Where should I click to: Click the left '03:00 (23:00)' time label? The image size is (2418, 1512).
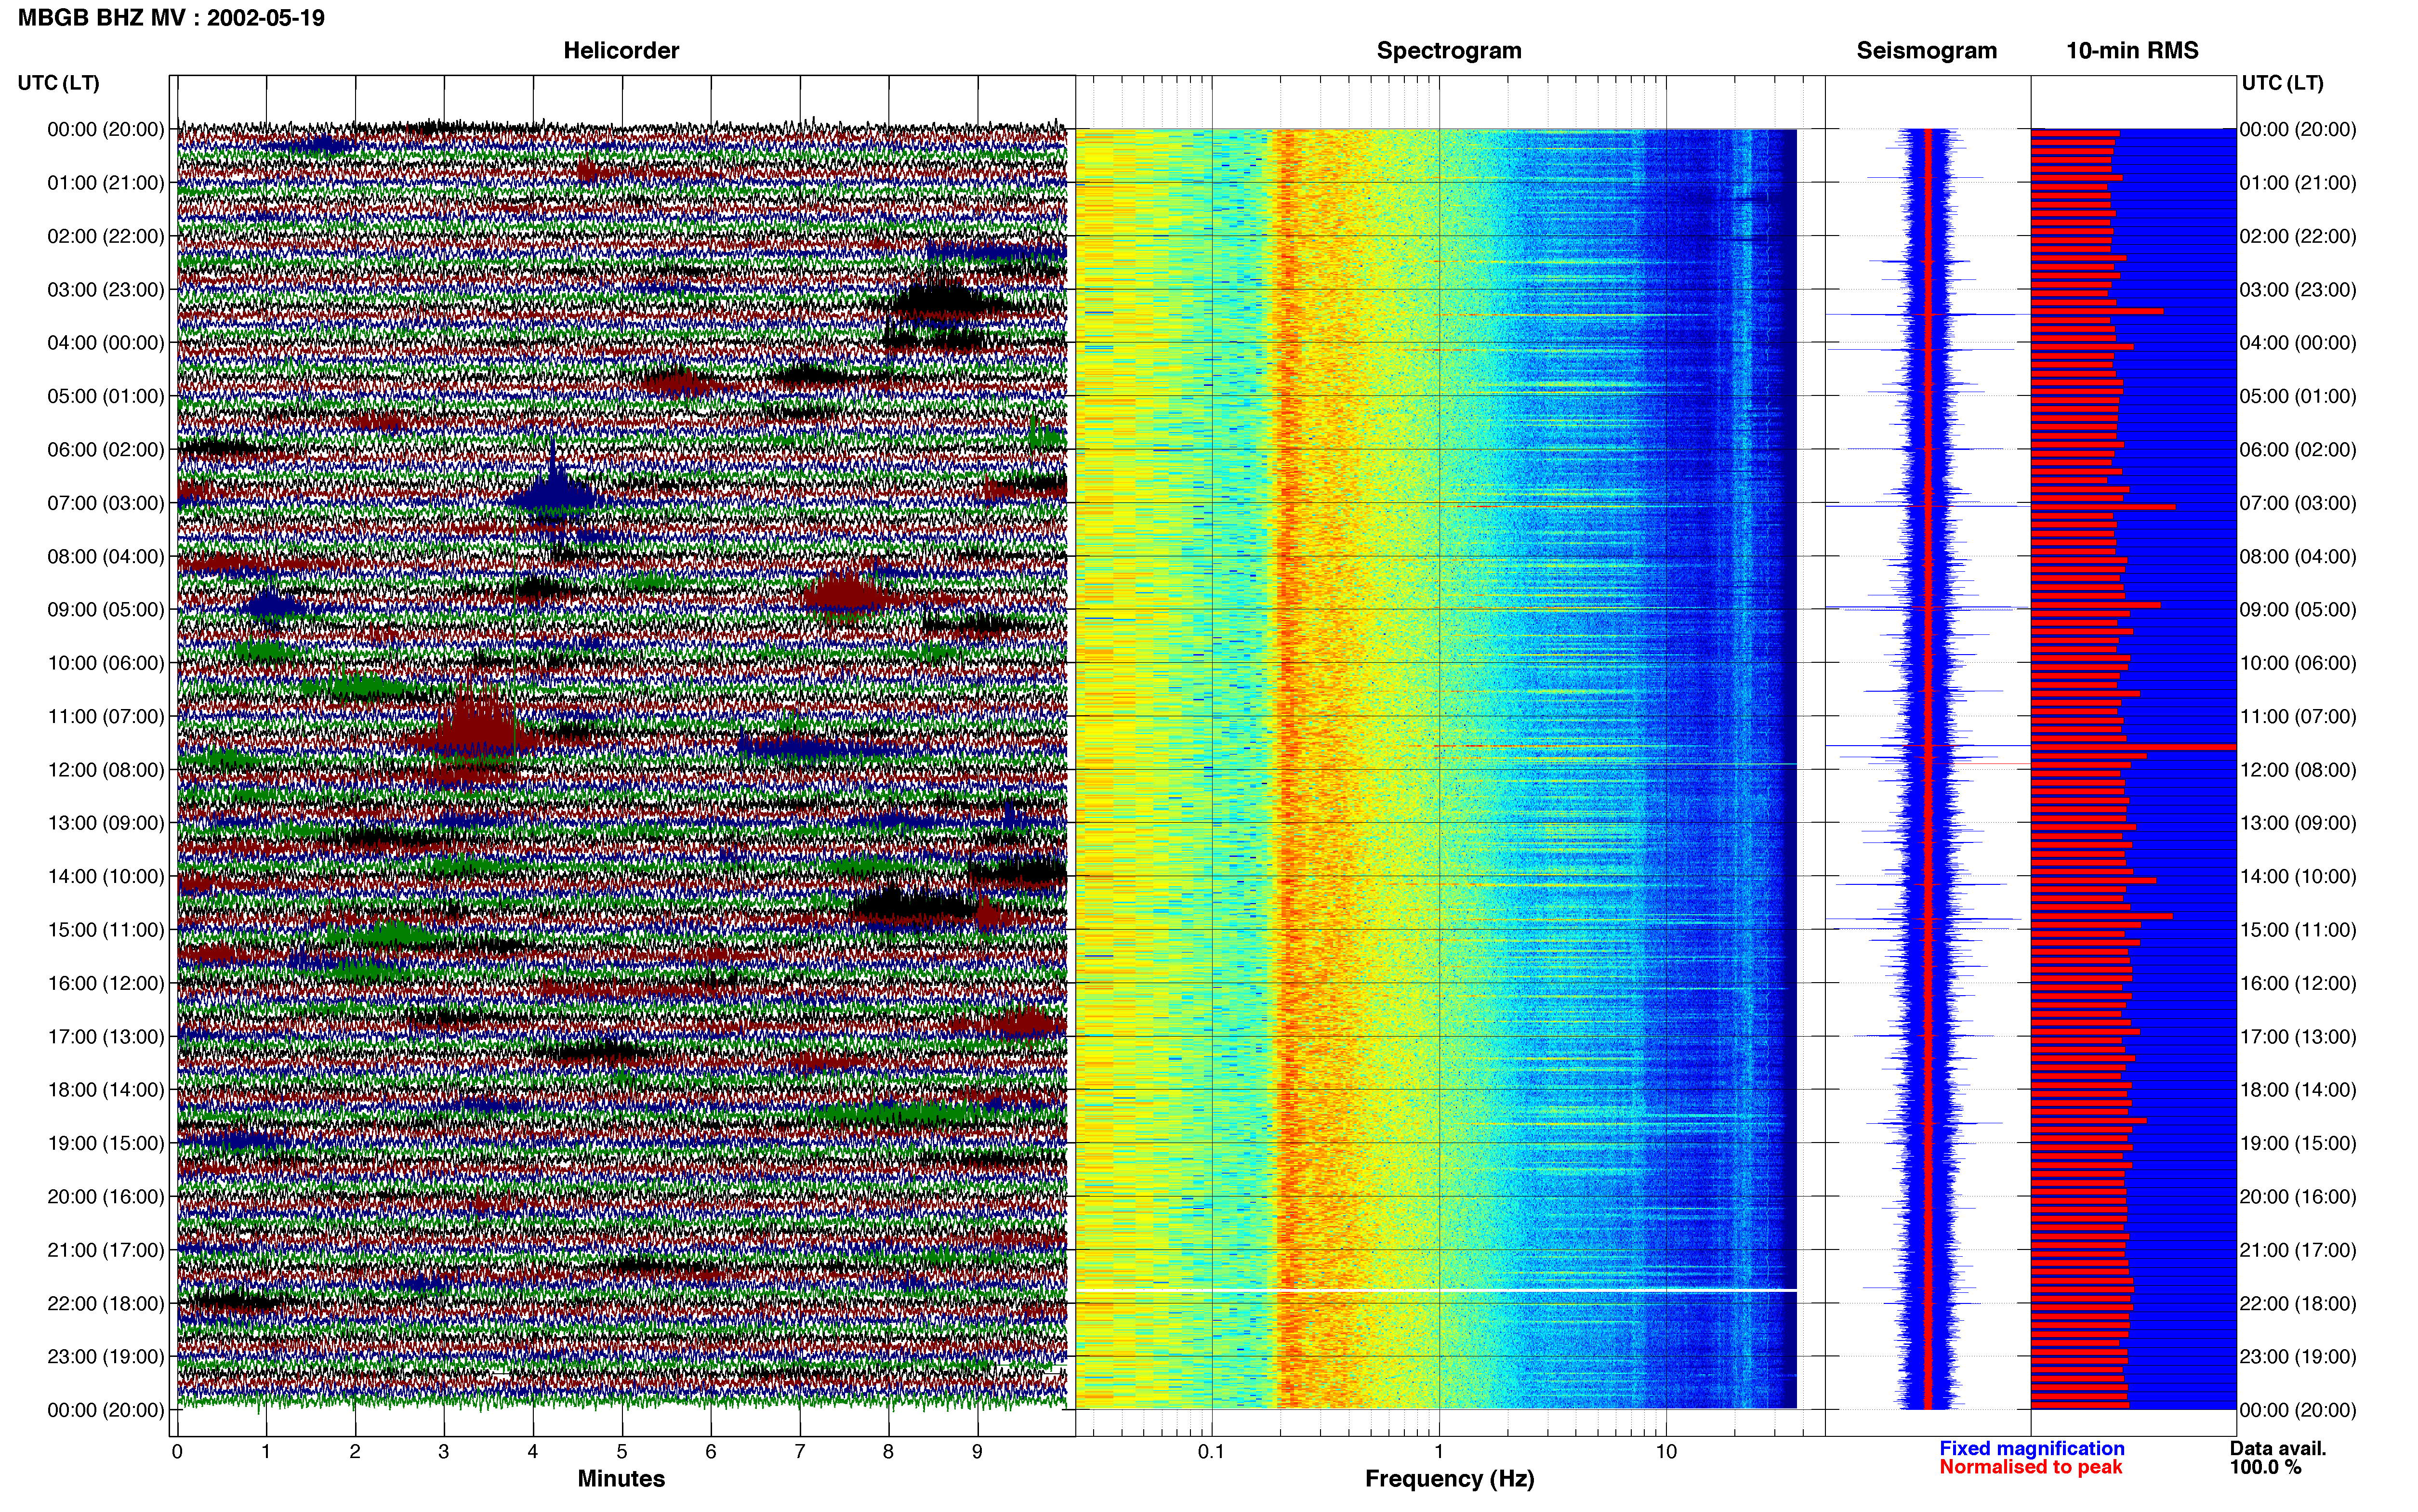click(105, 289)
